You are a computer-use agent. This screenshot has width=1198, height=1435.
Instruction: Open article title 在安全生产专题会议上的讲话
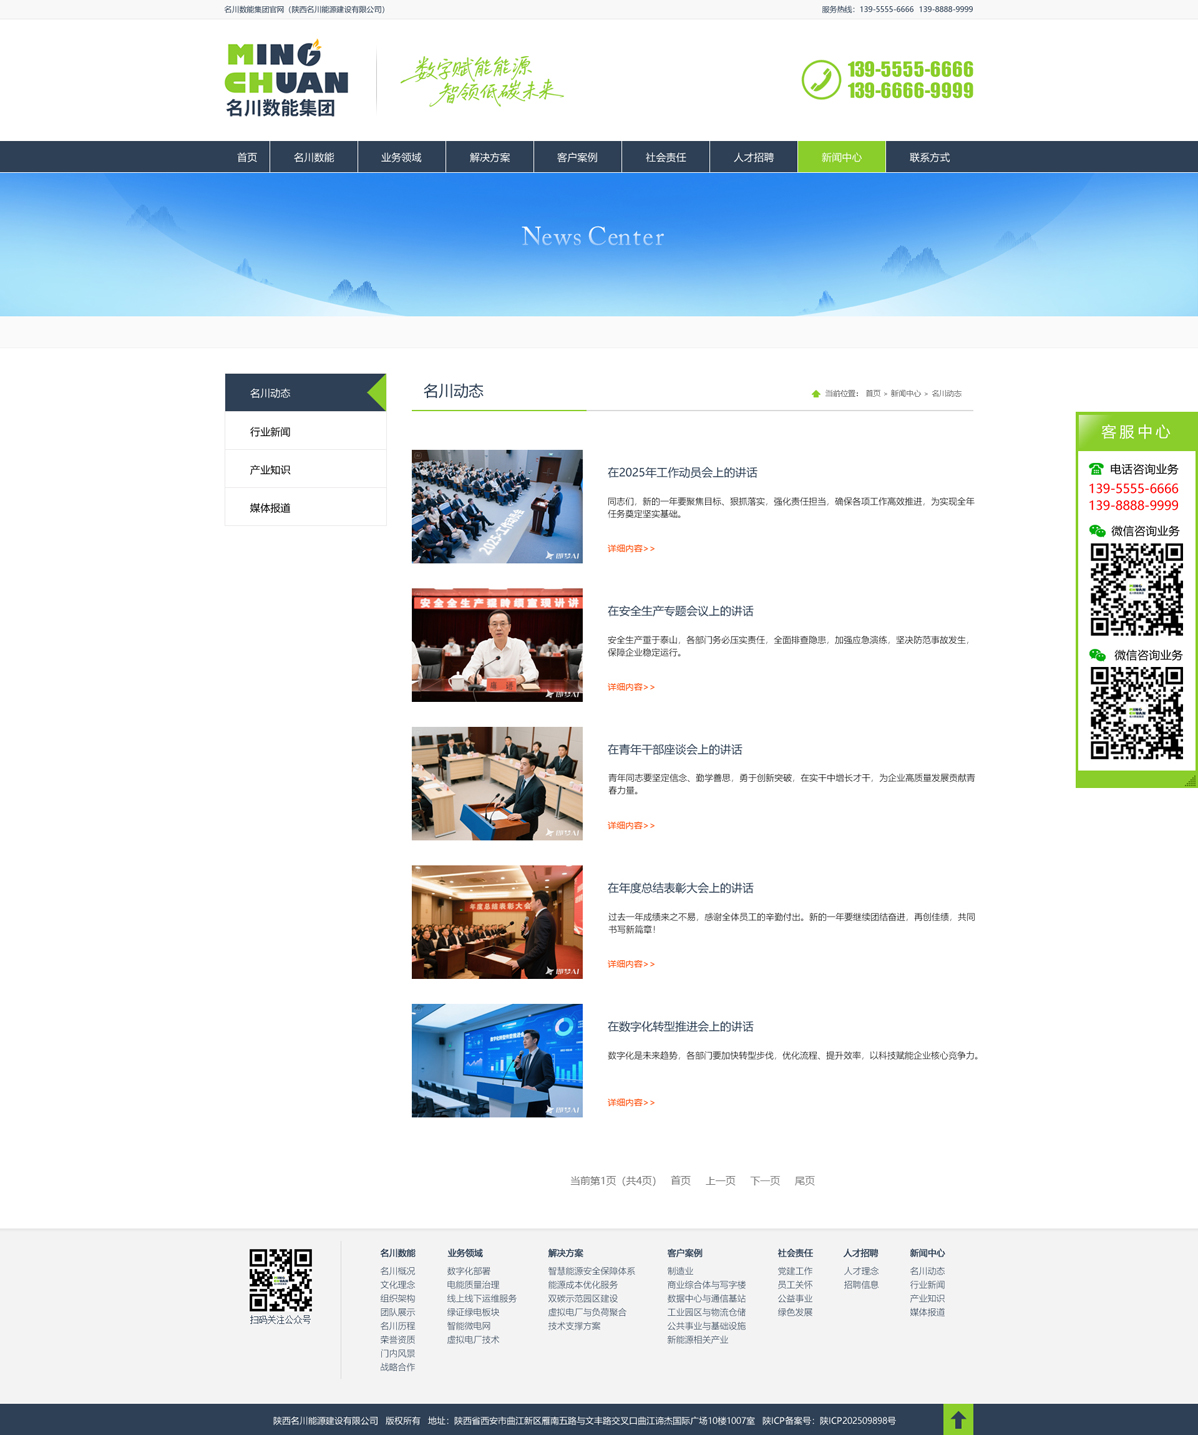point(680,611)
